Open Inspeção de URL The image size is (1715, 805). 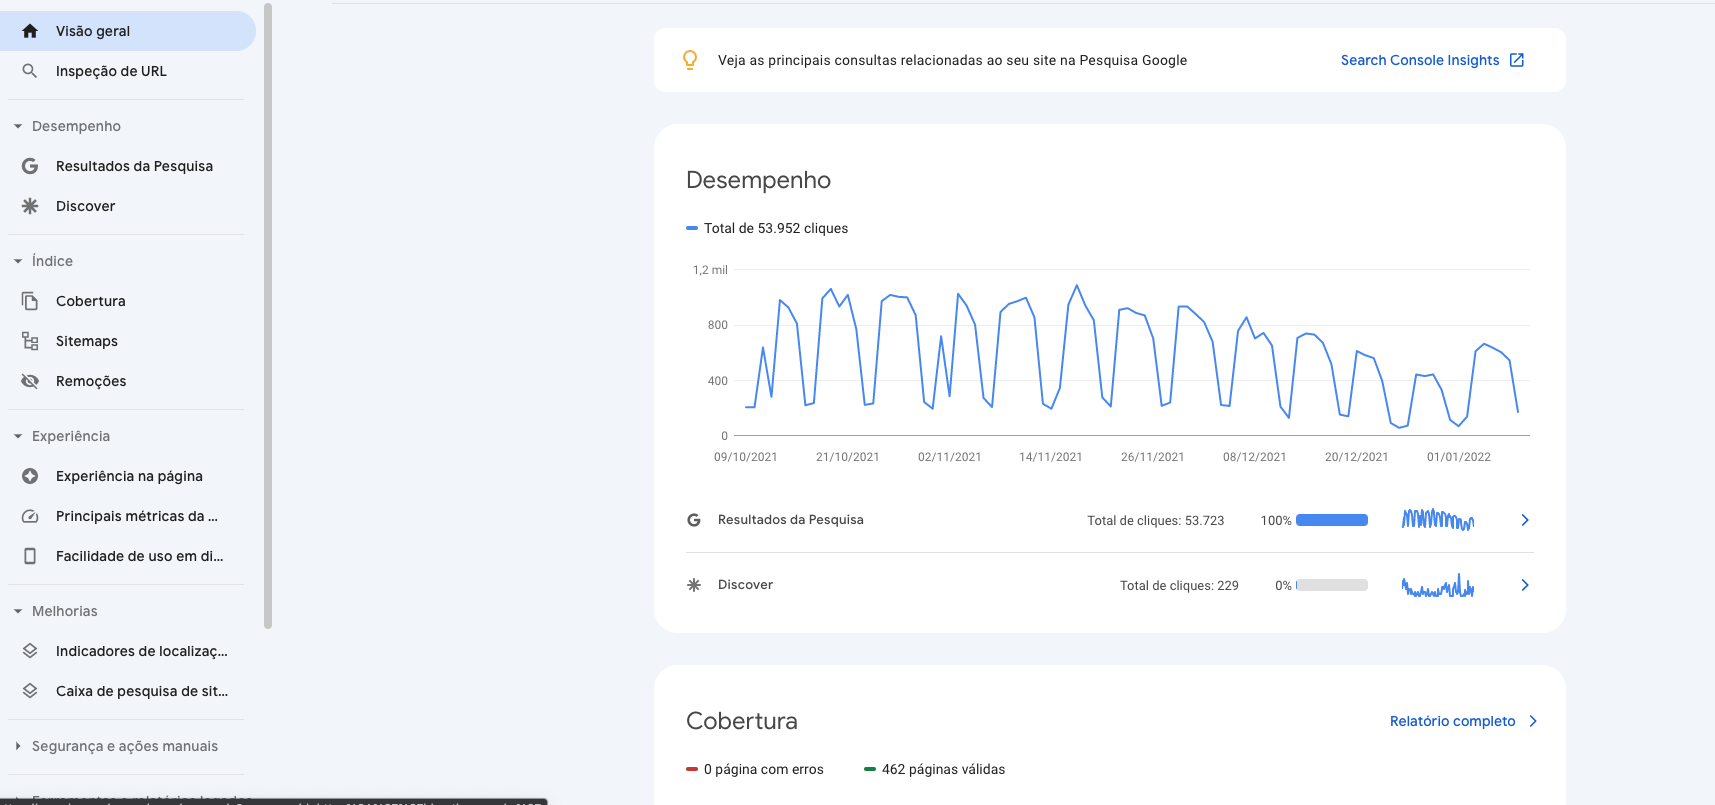click(128, 71)
